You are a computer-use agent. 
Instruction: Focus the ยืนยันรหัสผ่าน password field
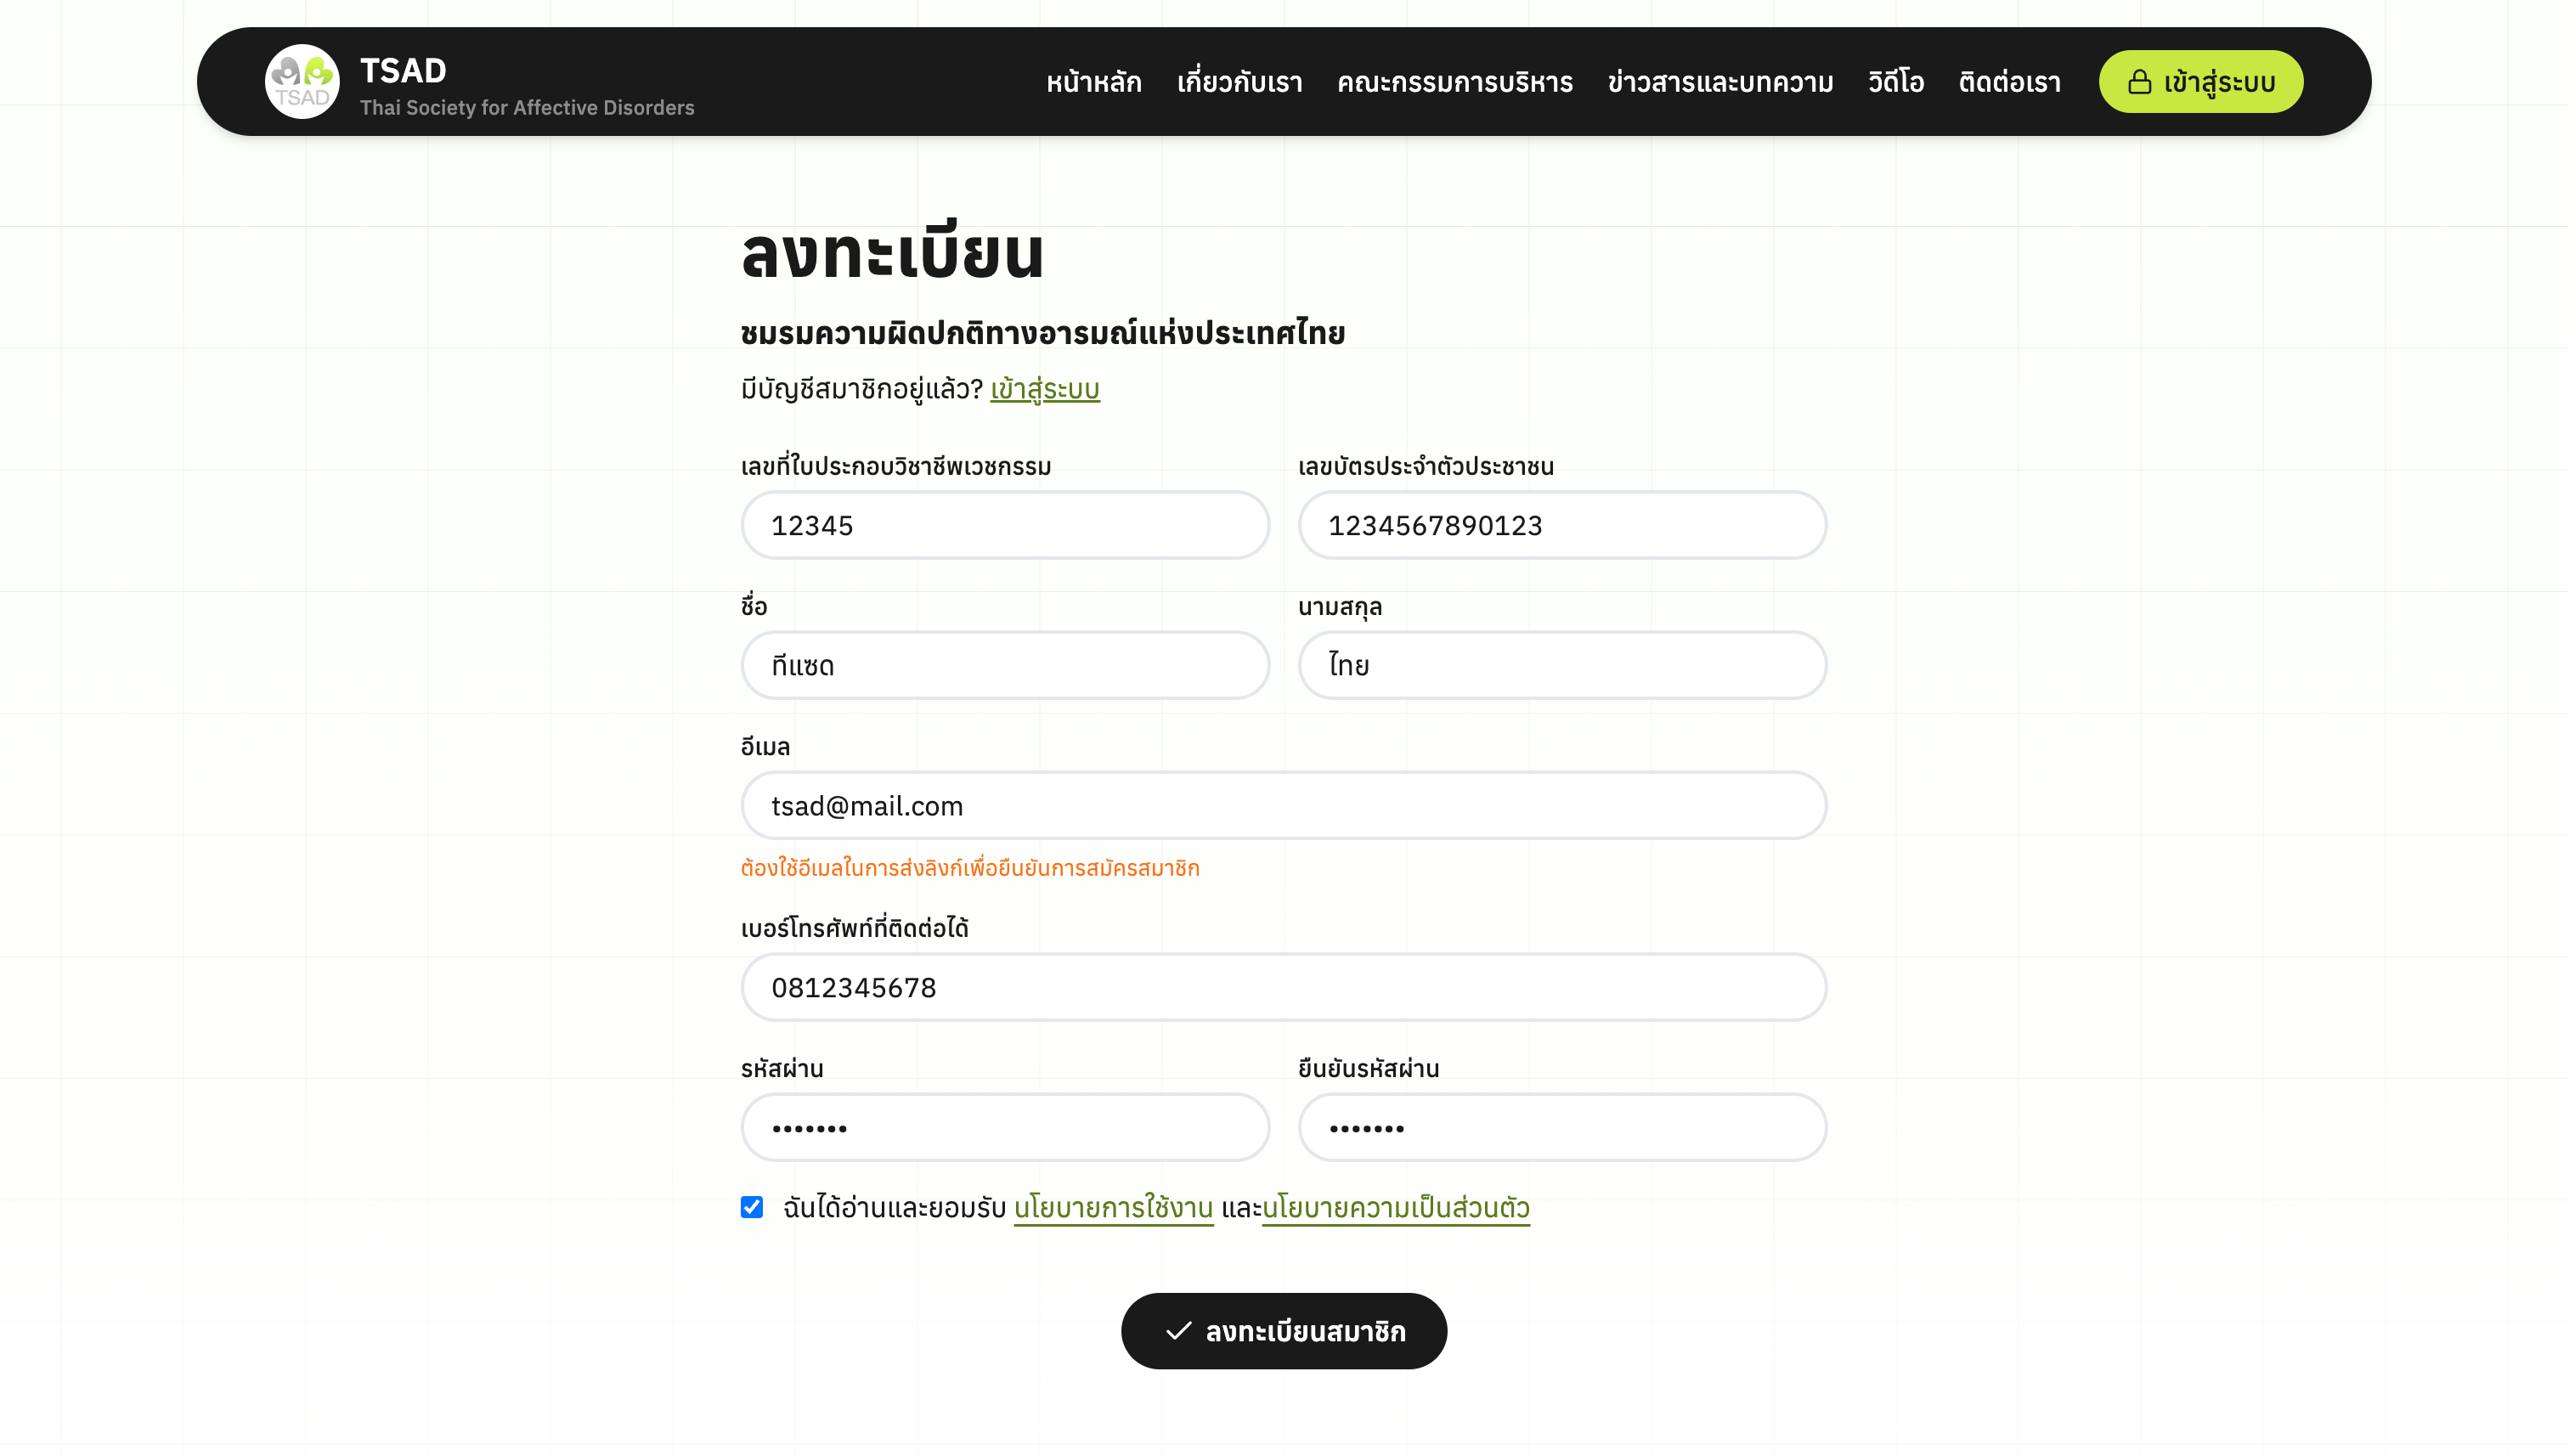(x=1562, y=1127)
